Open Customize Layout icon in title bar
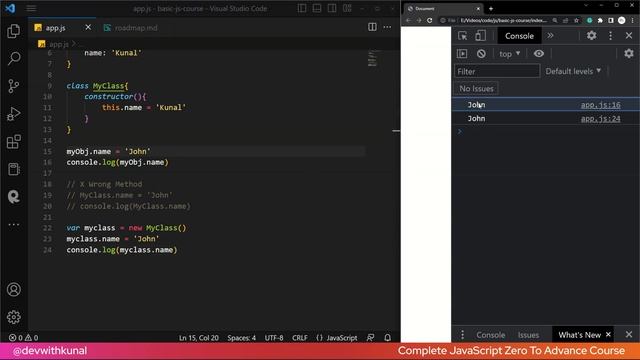Image resolution: width=640 pixels, height=360 pixels. 347,8
